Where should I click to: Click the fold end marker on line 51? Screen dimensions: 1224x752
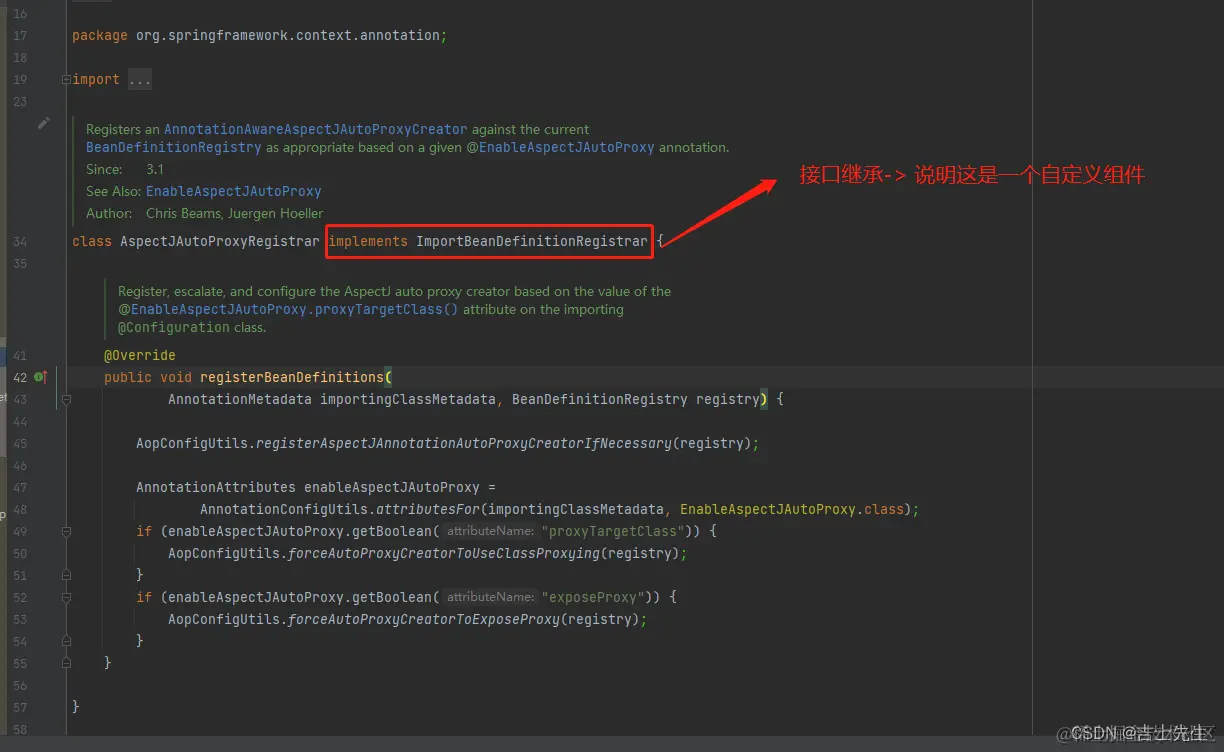(66, 575)
